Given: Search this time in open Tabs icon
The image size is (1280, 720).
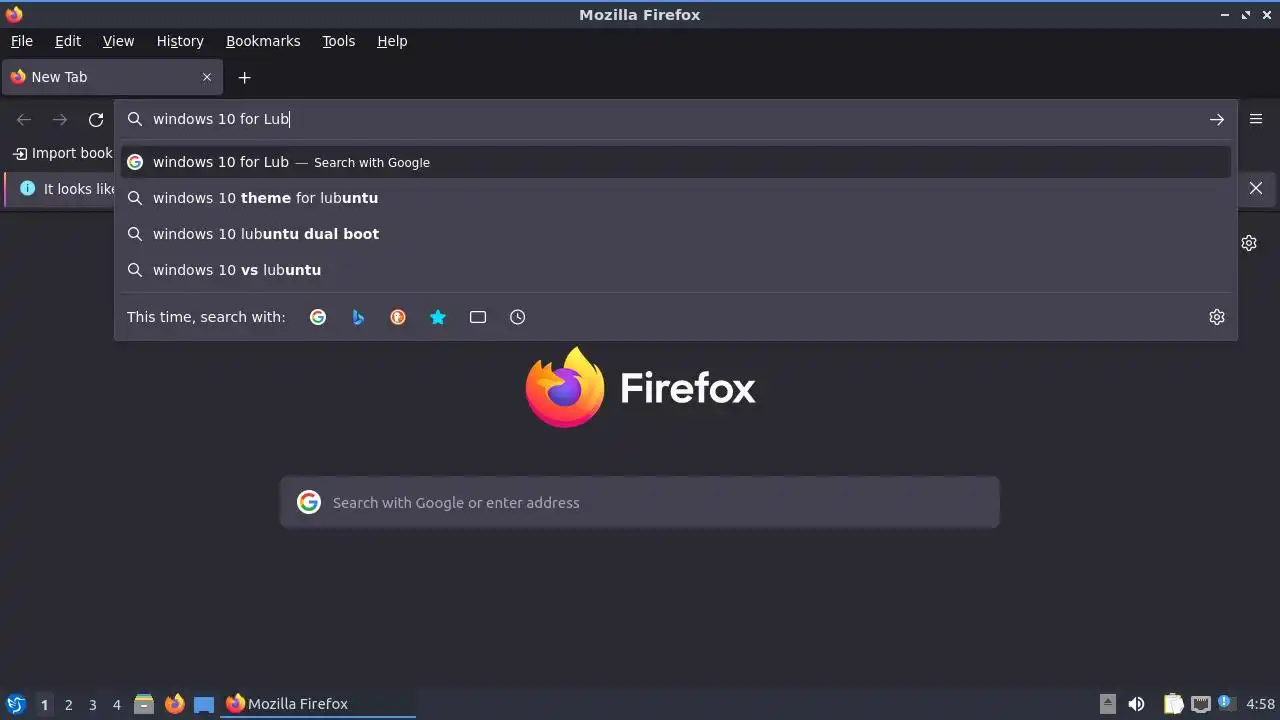Looking at the screenshot, I should (478, 317).
